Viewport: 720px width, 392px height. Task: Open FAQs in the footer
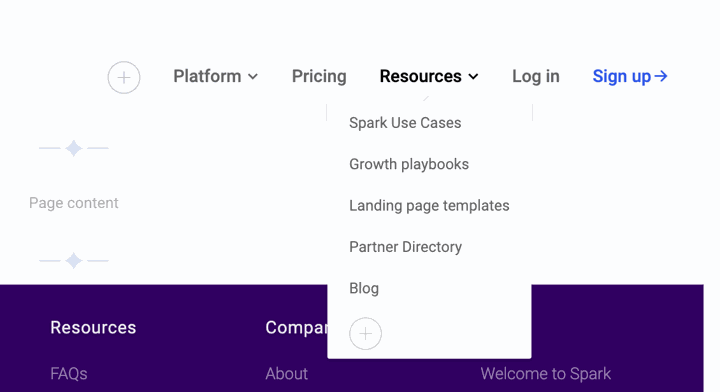tap(69, 374)
